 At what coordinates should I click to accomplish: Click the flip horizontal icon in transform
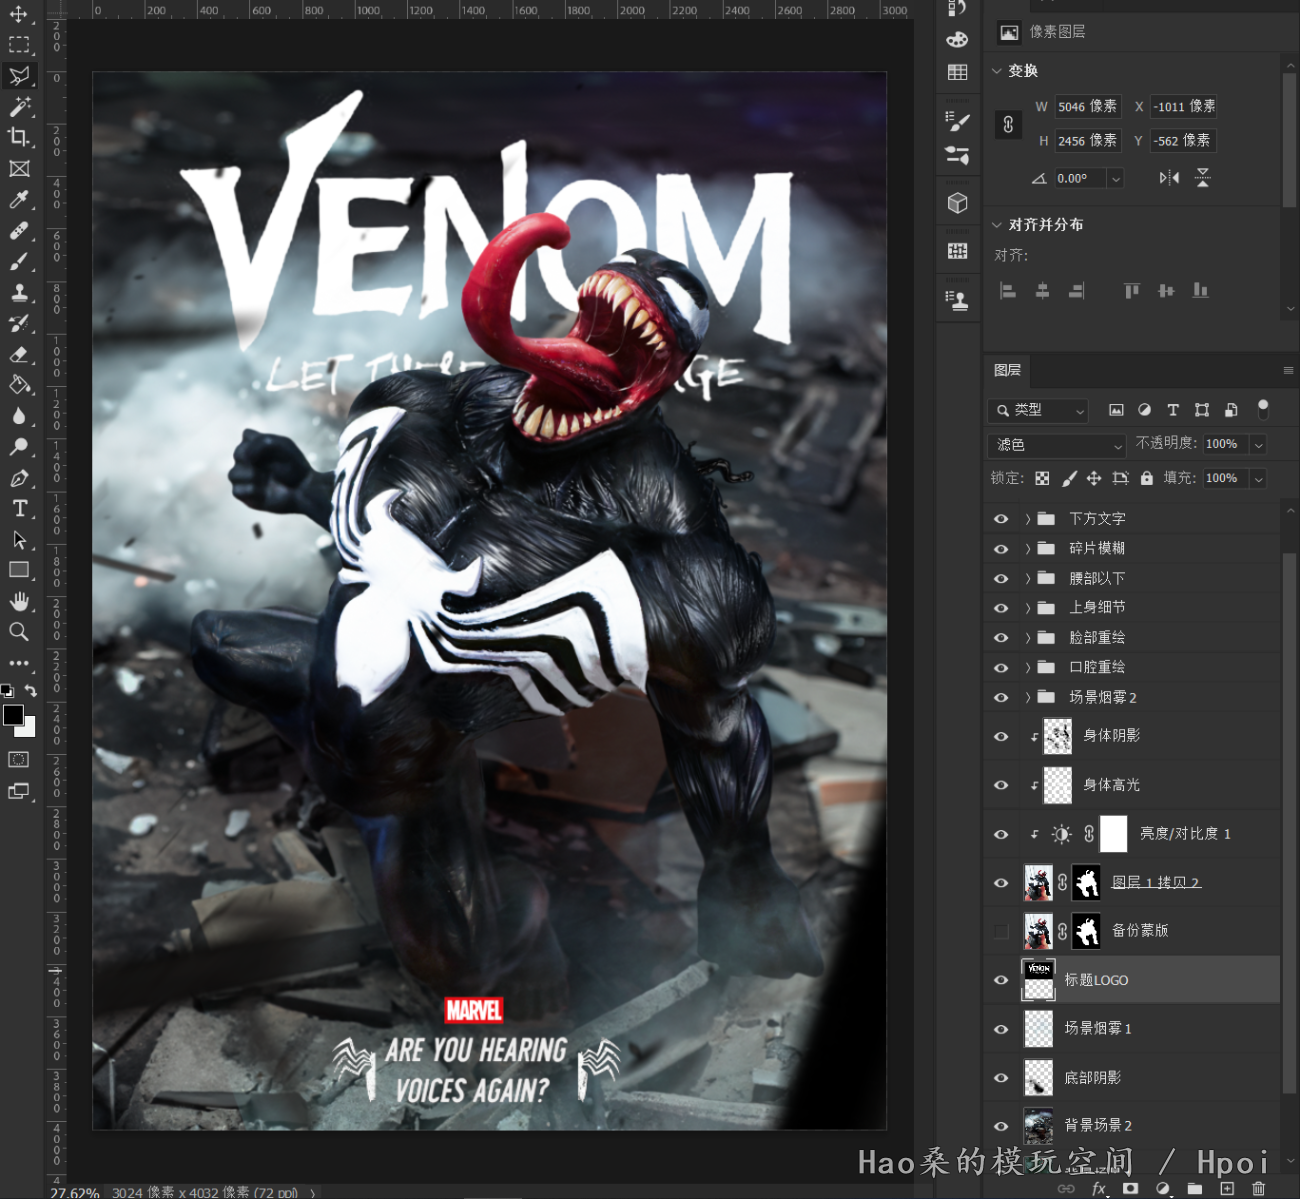click(x=1169, y=178)
